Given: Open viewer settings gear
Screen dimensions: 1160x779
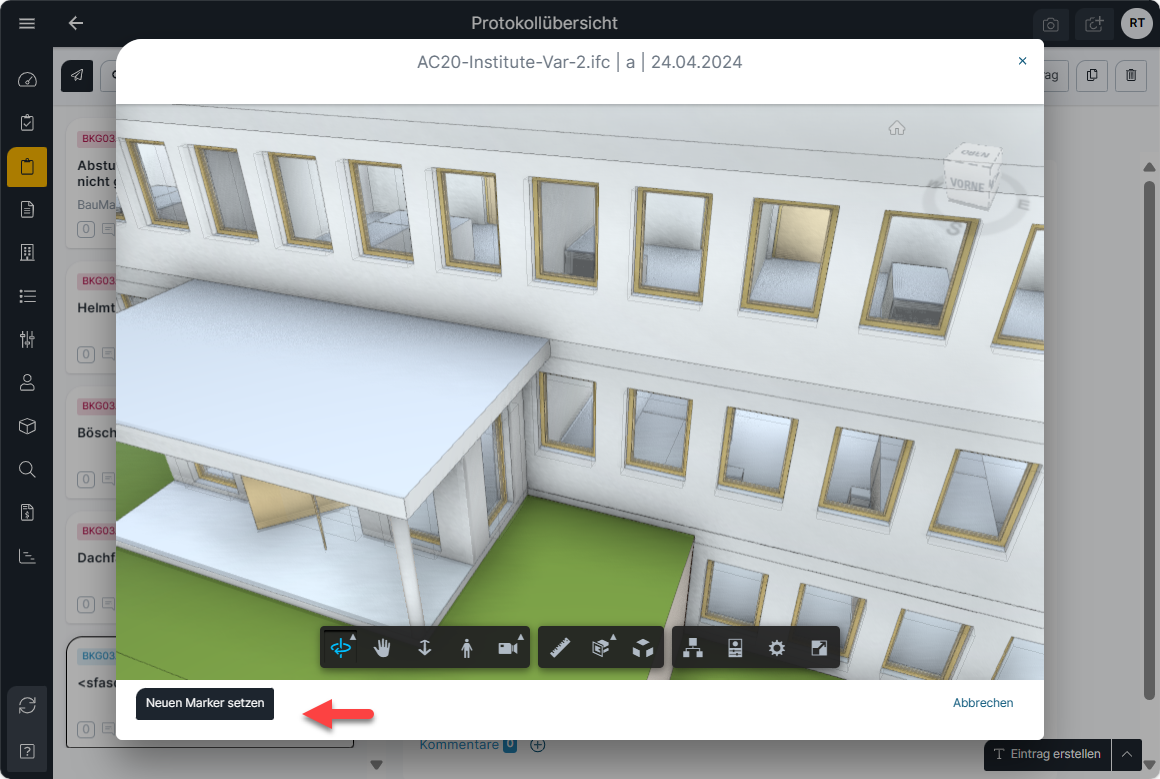Looking at the screenshot, I should (777, 648).
